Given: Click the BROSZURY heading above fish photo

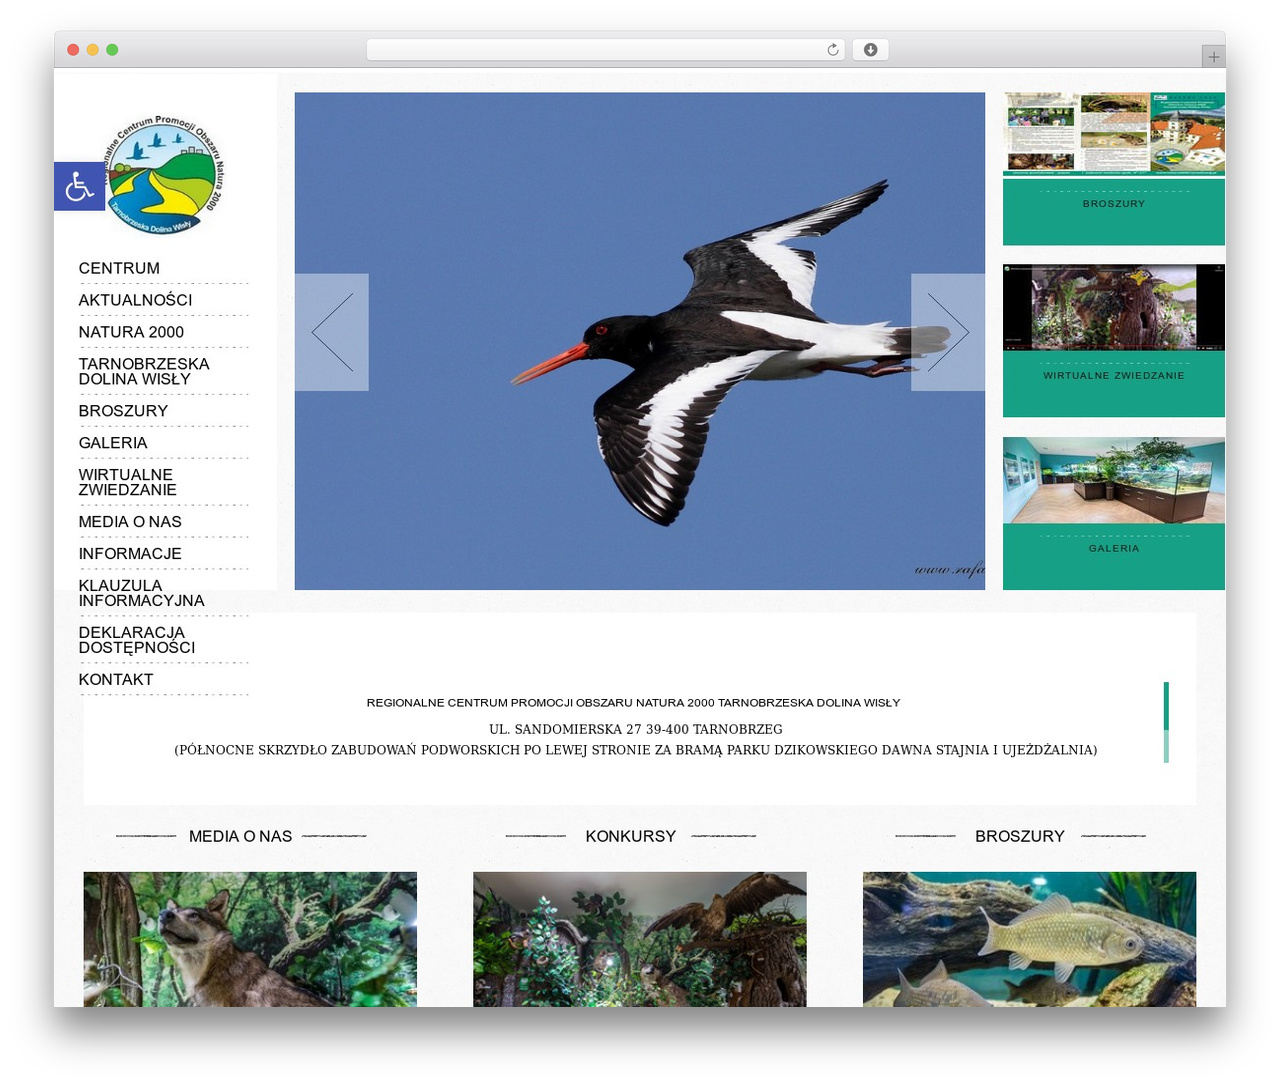Looking at the screenshot, I should click(x=1019, y=836).
